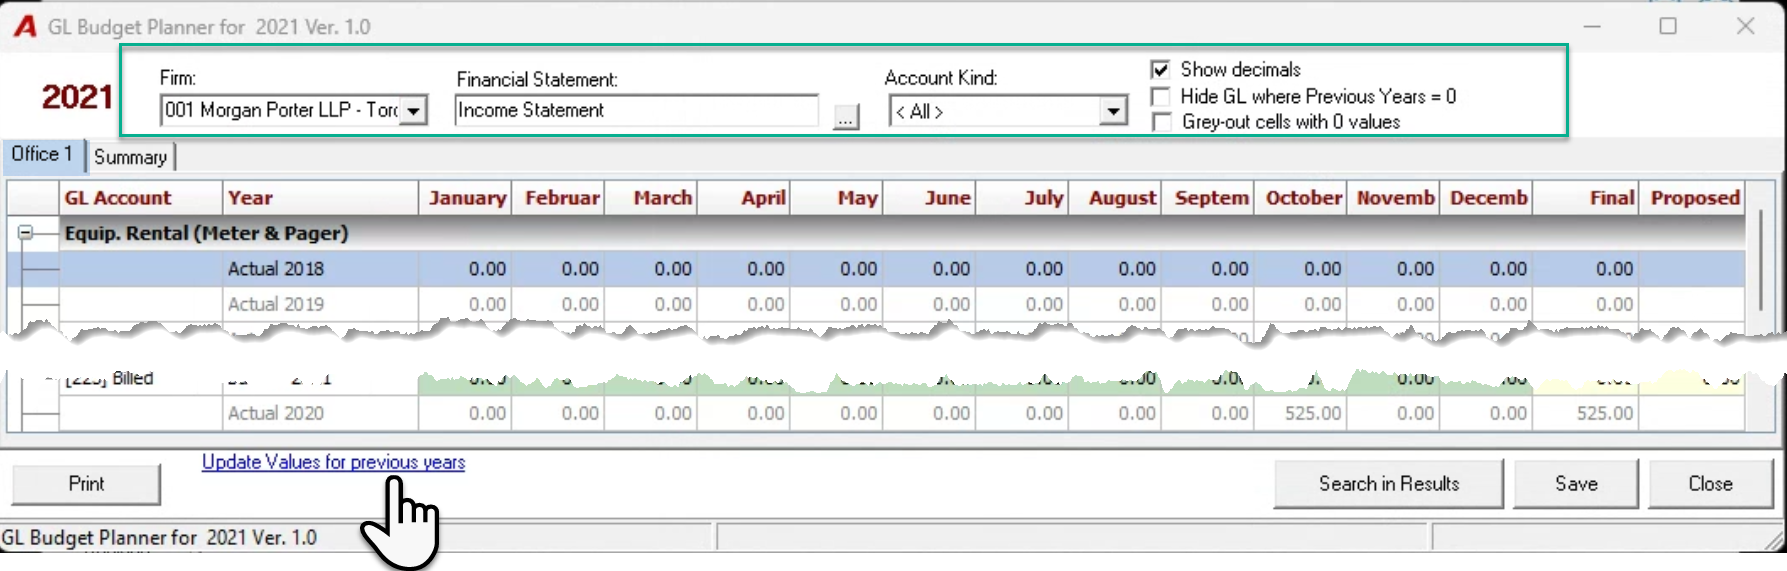Click the October column header
The width and height of the screenshot is (1787, 571).
[x=1302, y=198]
